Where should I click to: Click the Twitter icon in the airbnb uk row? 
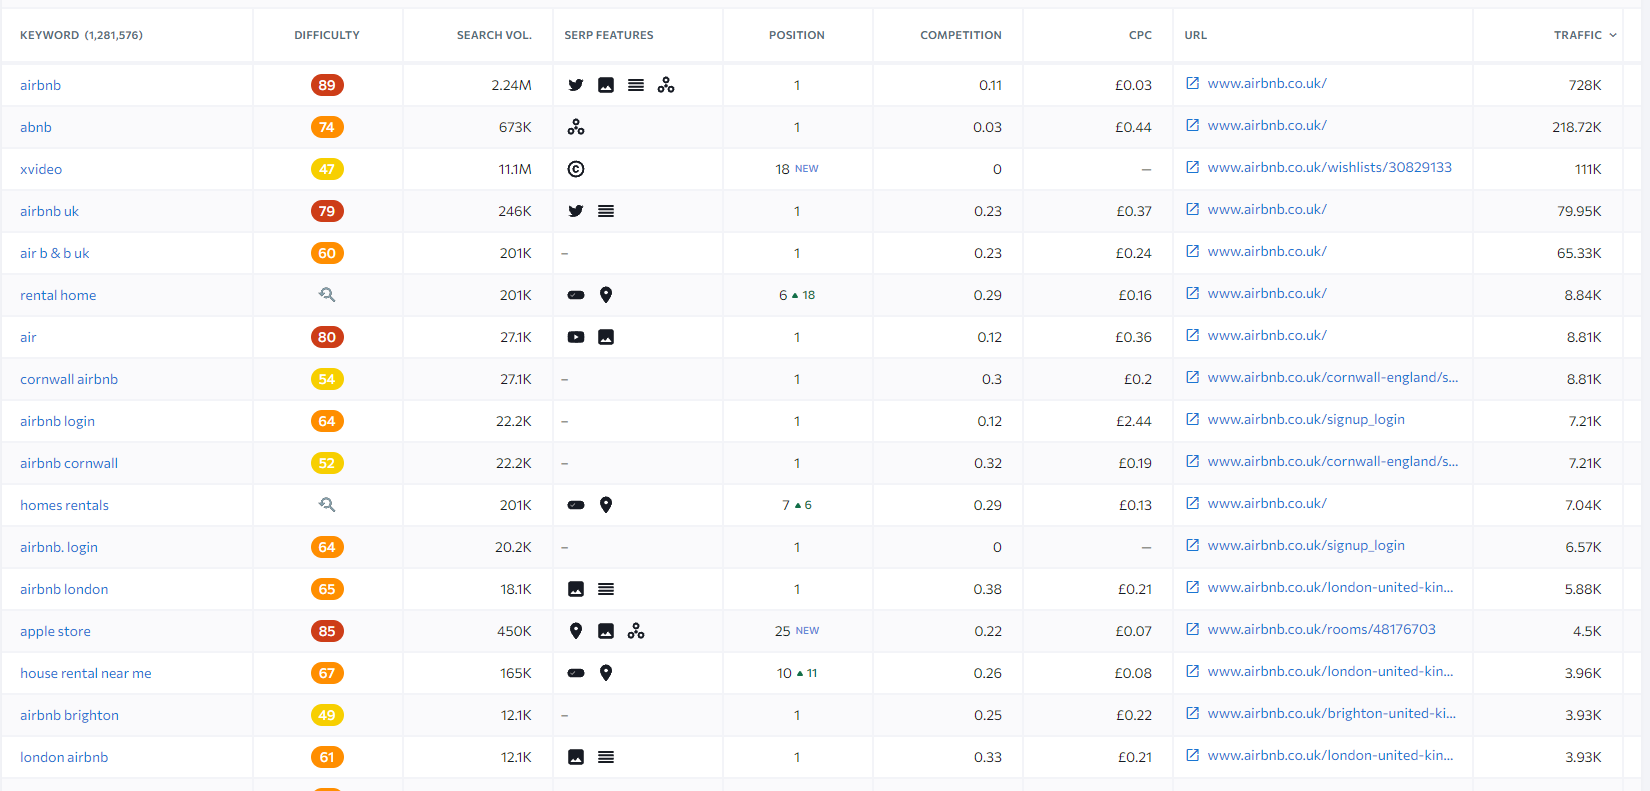(576, 211)
